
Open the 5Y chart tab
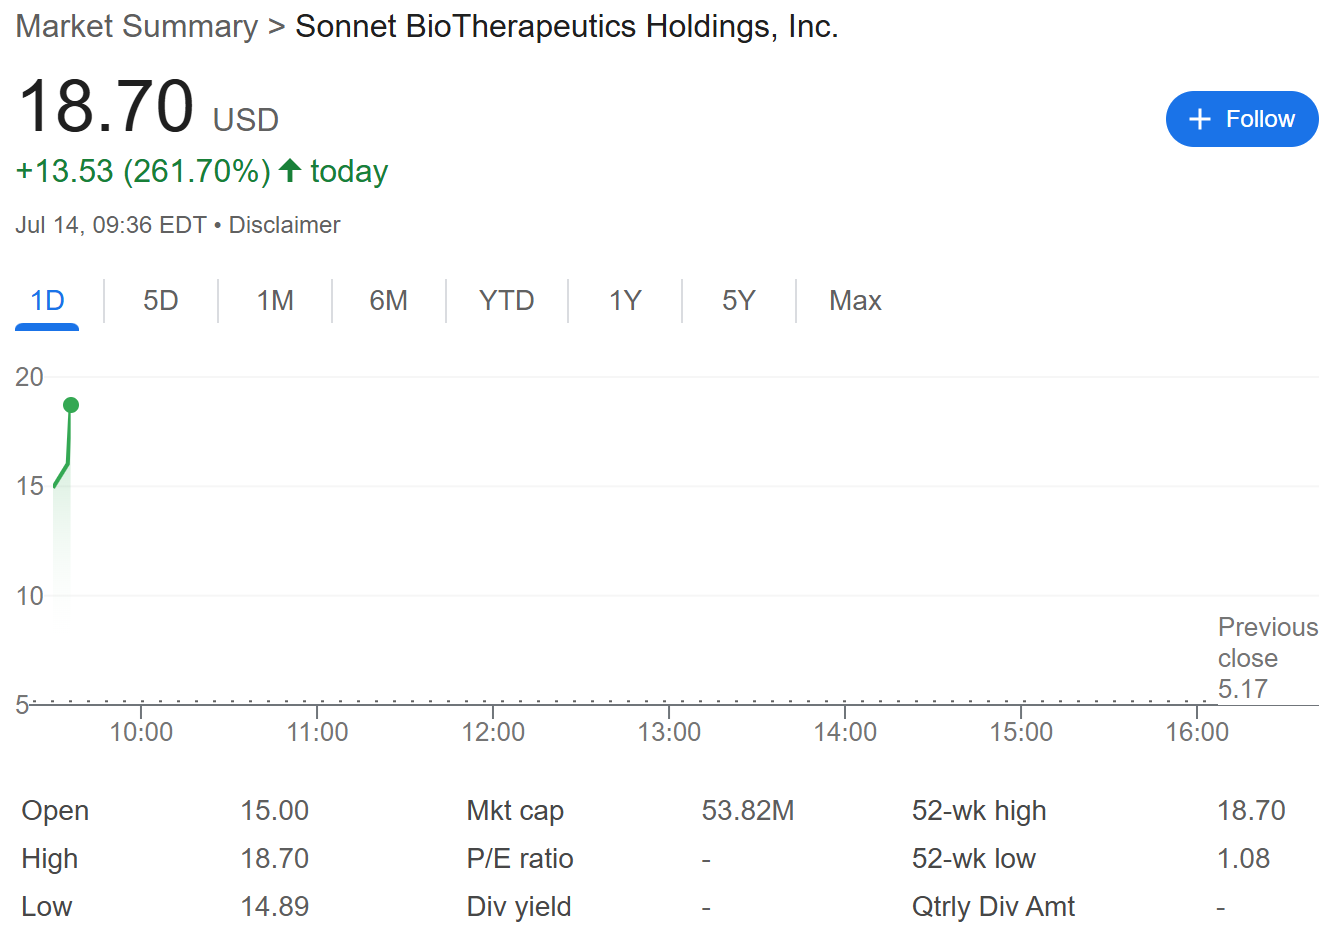click(738, 300)
